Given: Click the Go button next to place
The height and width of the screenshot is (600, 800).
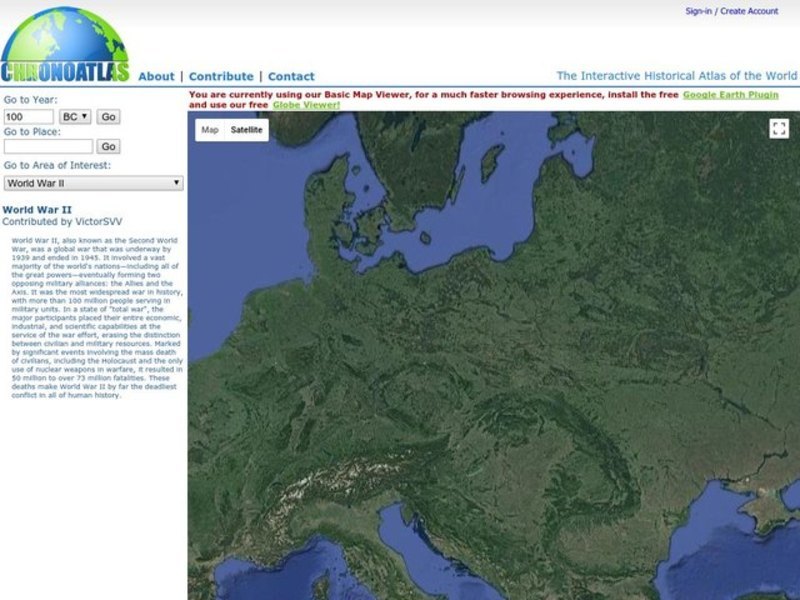Looking at the screenshot, I should [x=107, y=146].
